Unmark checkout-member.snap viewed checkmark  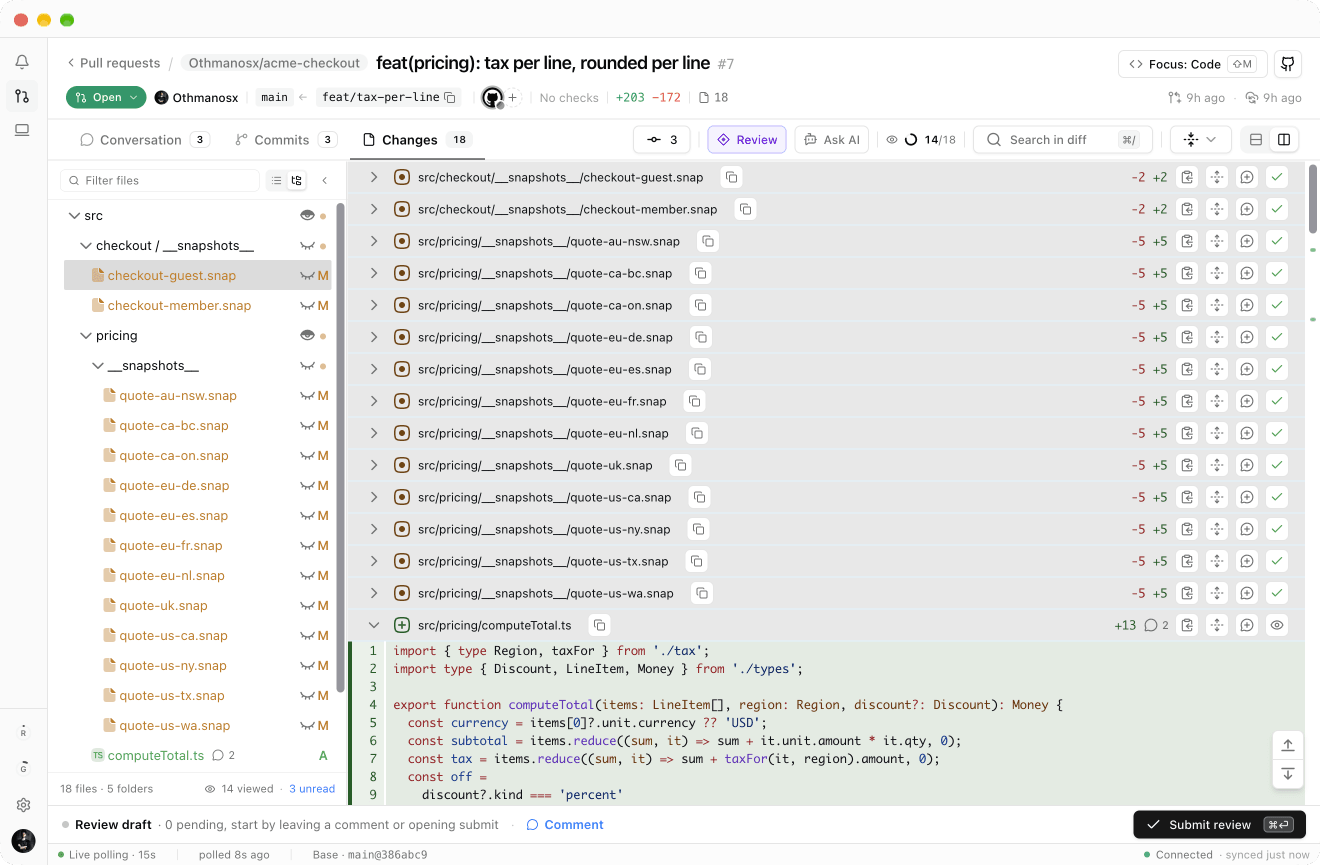(1277, 209)
